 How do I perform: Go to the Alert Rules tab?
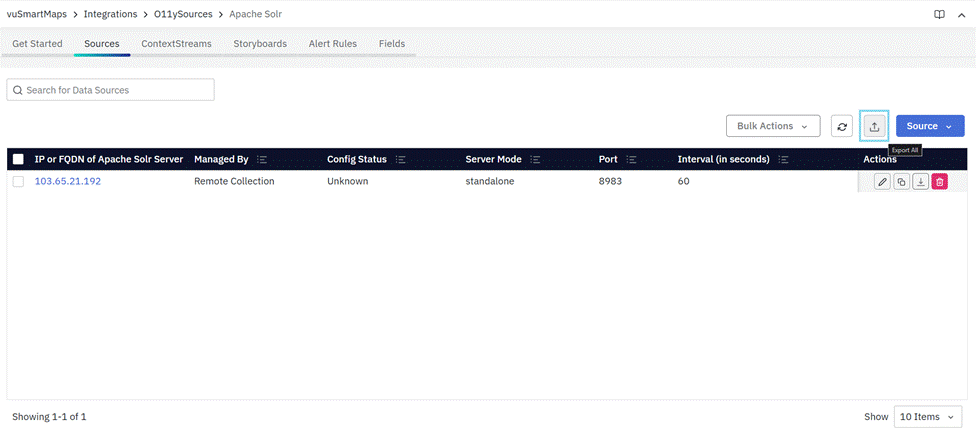coord(333,44)
